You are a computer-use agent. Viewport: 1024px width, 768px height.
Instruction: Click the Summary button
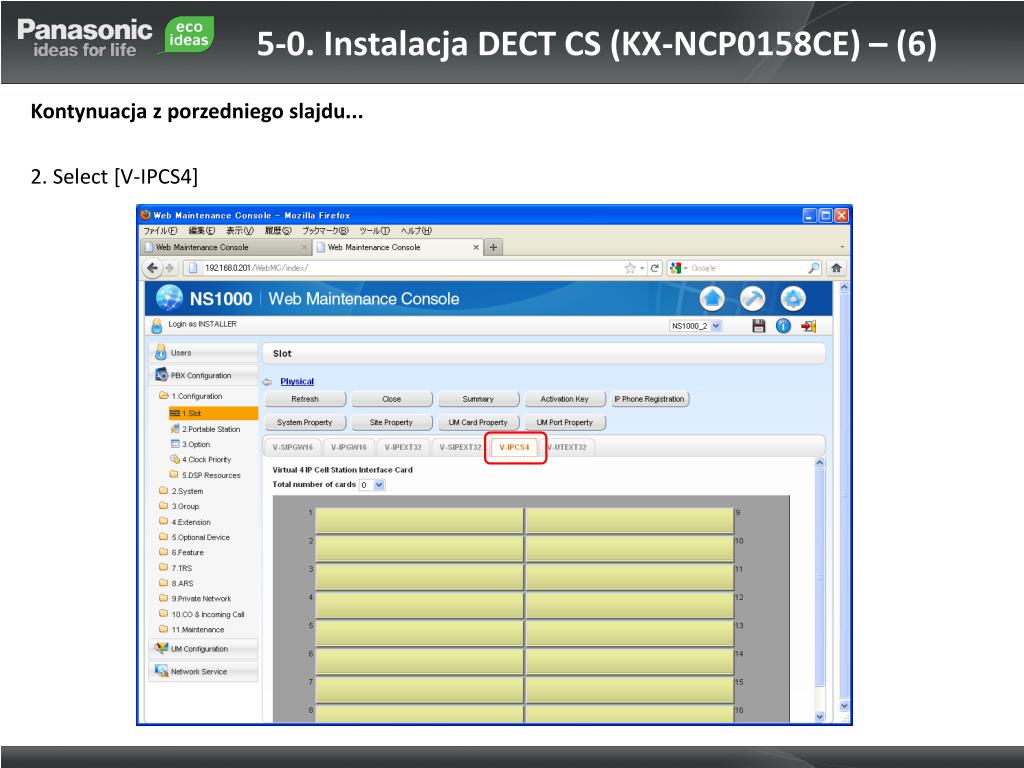(x=478, y=399)
